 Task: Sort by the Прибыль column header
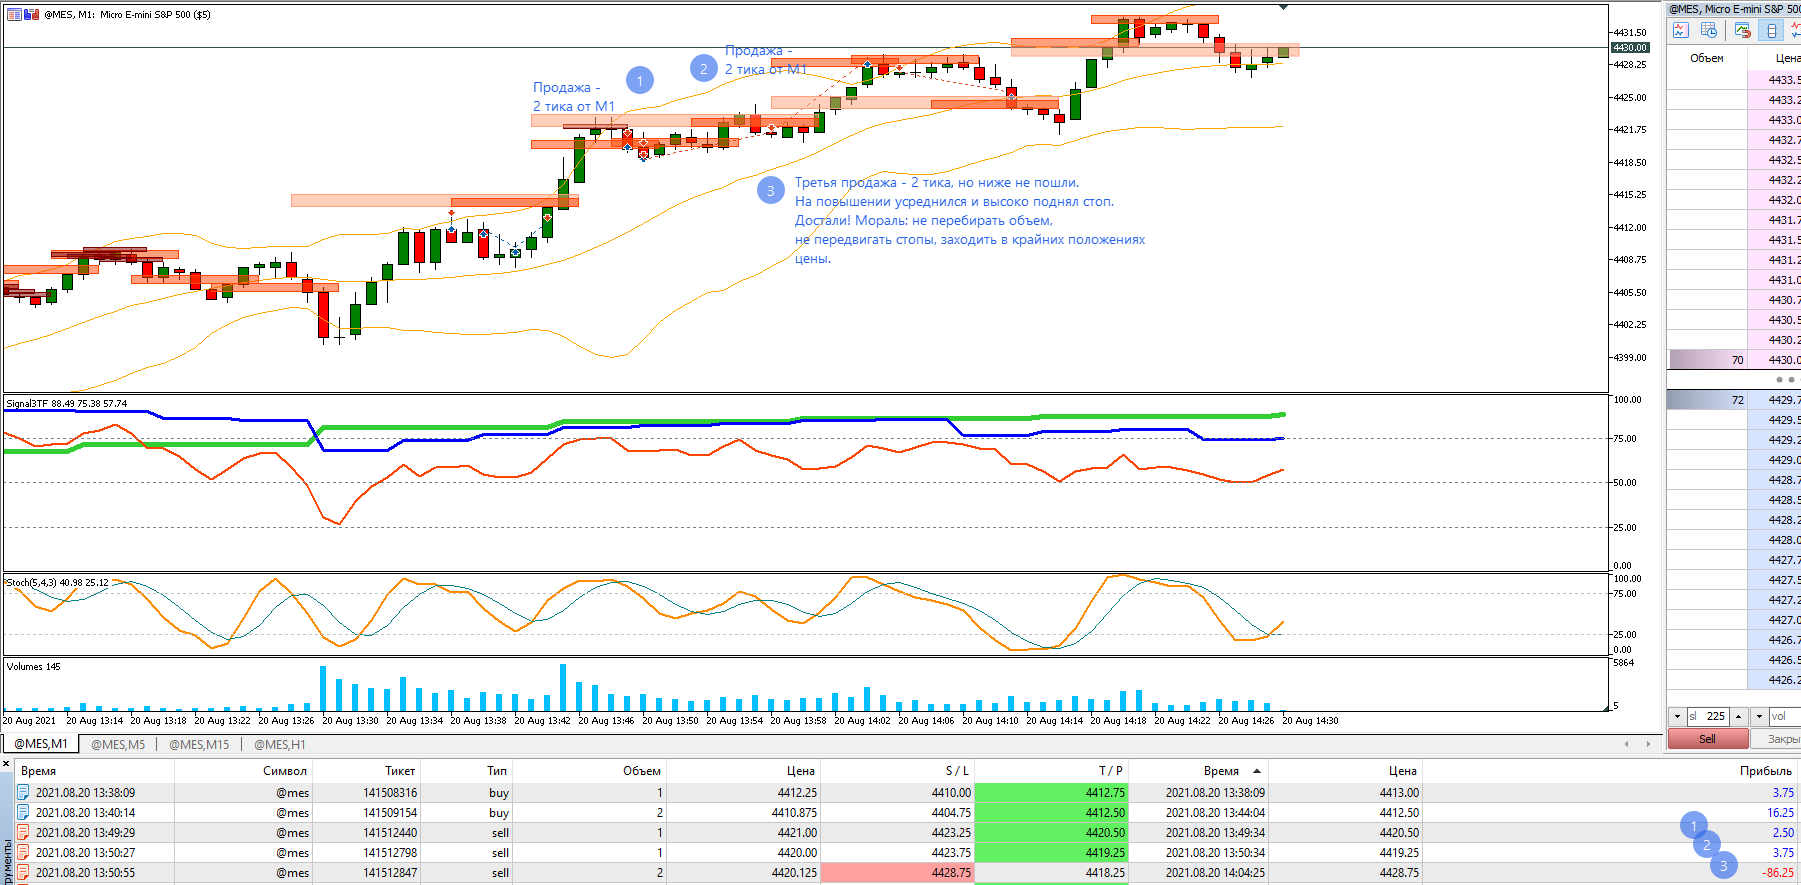(x=1766, y=771)
